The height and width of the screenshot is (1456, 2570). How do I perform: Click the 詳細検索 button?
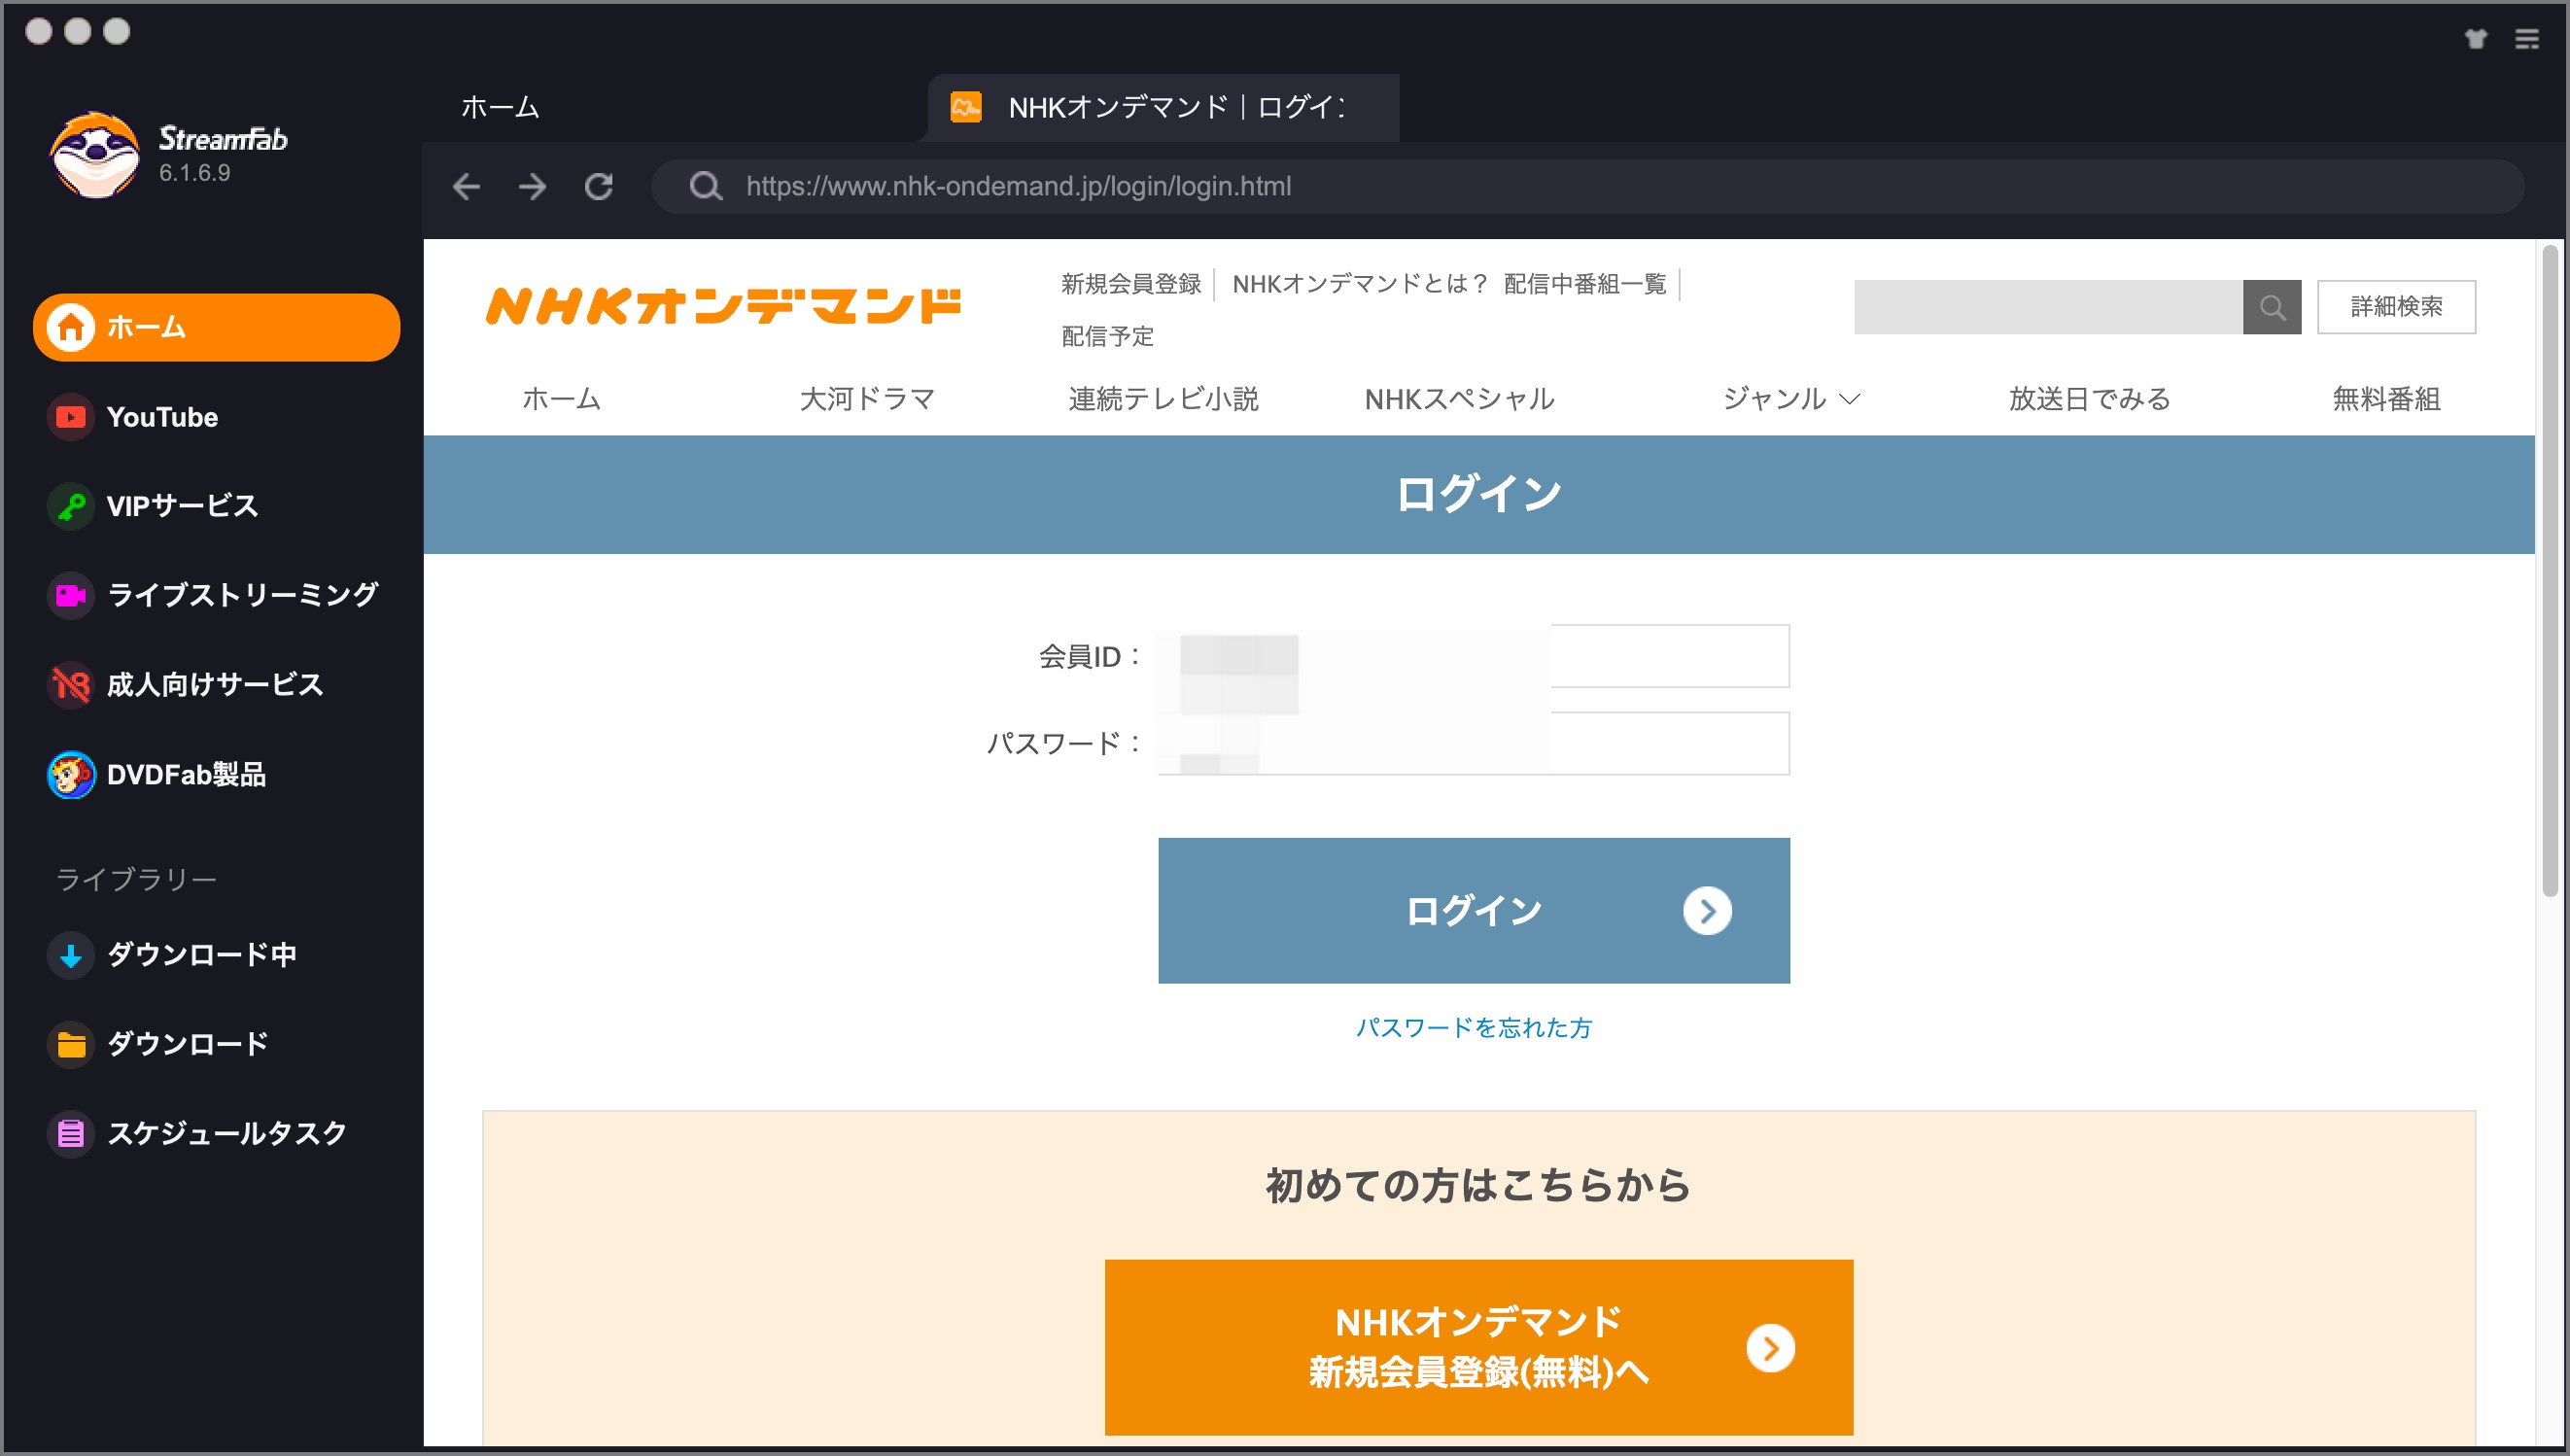(2396, 307)
